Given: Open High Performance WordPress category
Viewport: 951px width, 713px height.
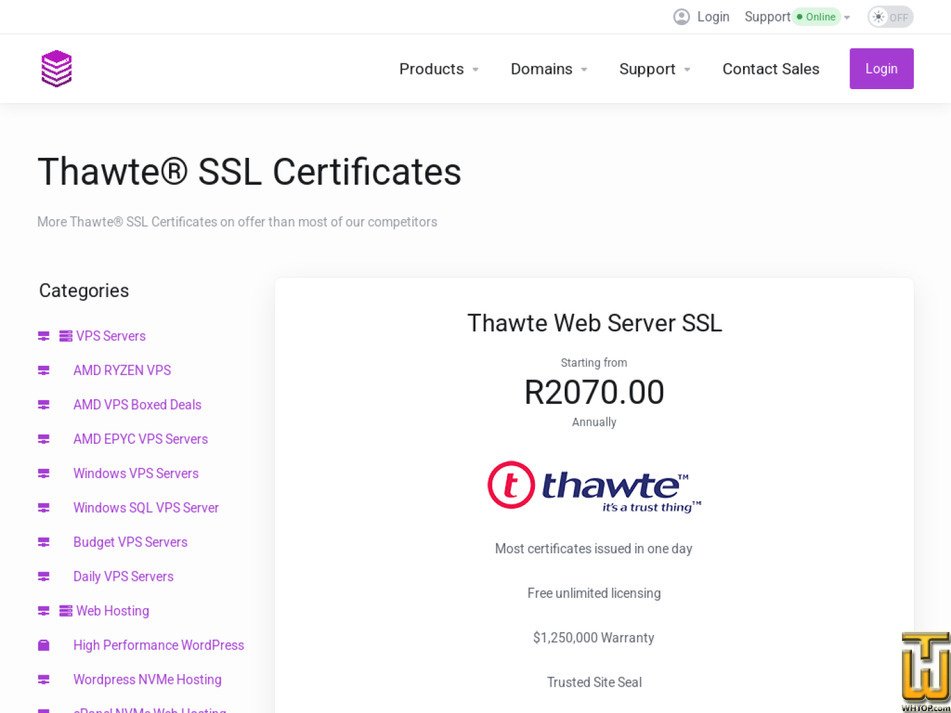Looking at the screenshot, I should coord(158,645).
